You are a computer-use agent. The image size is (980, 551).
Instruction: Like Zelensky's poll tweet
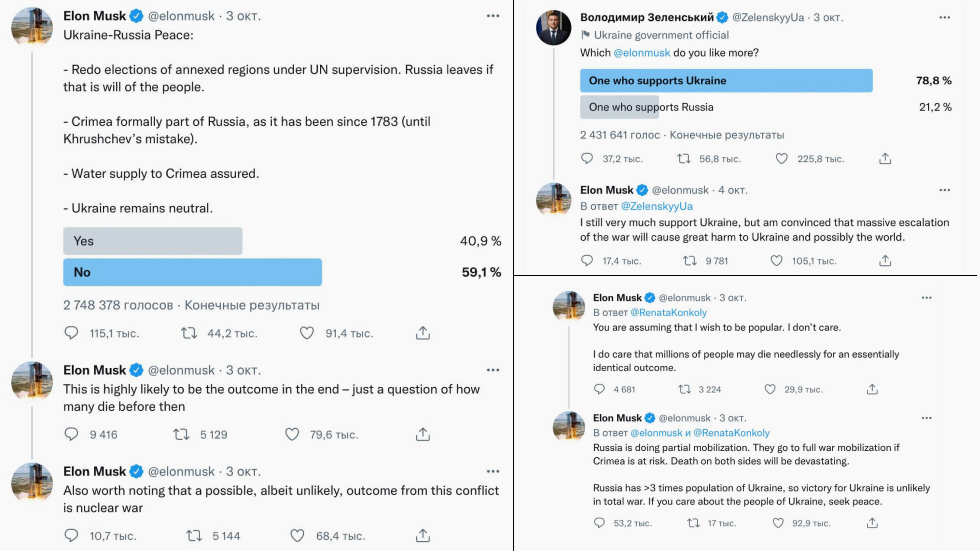point(781,159)
